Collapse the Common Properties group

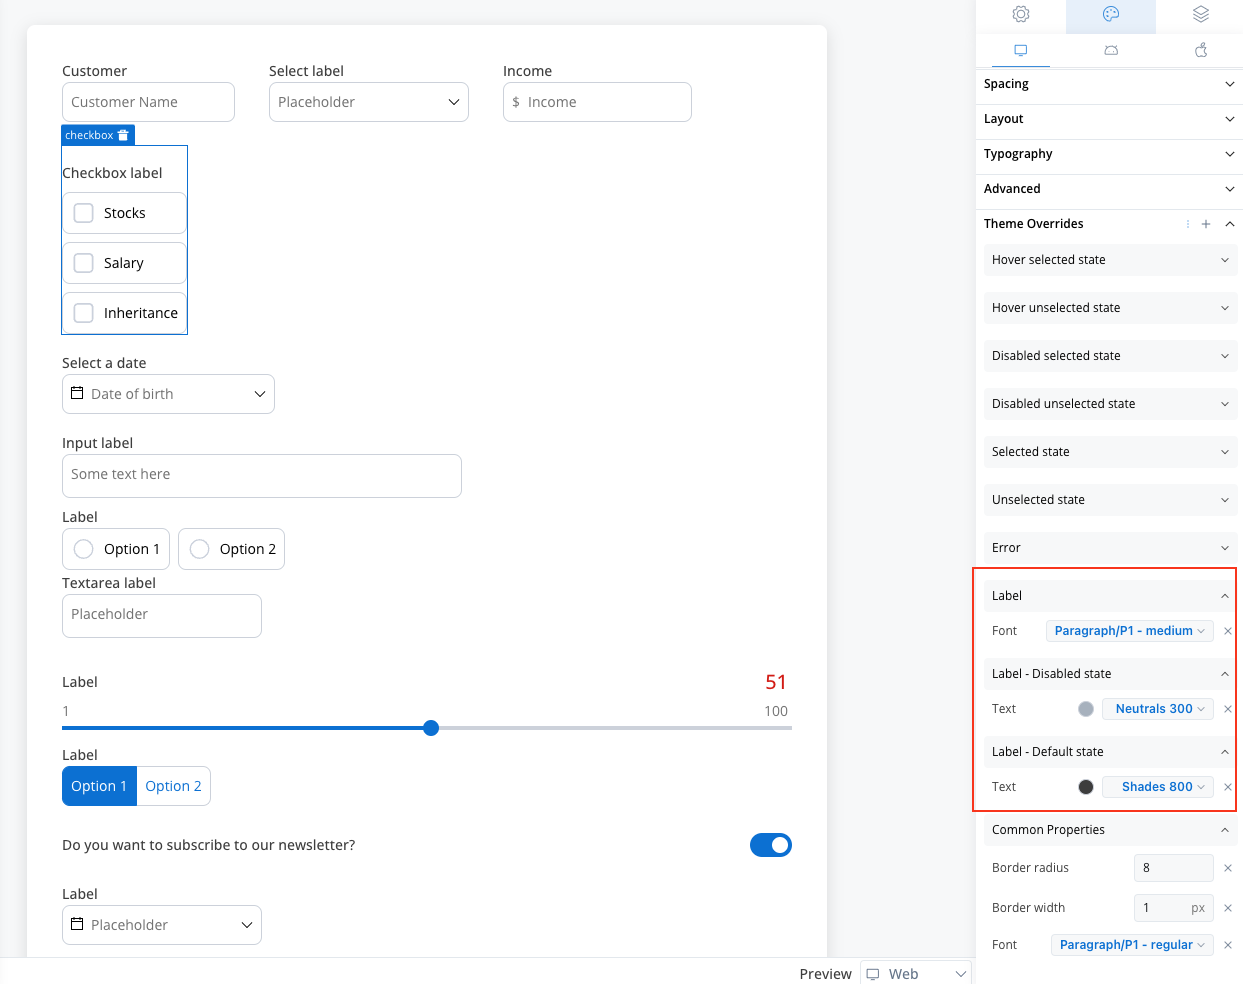click(1111, 830)
